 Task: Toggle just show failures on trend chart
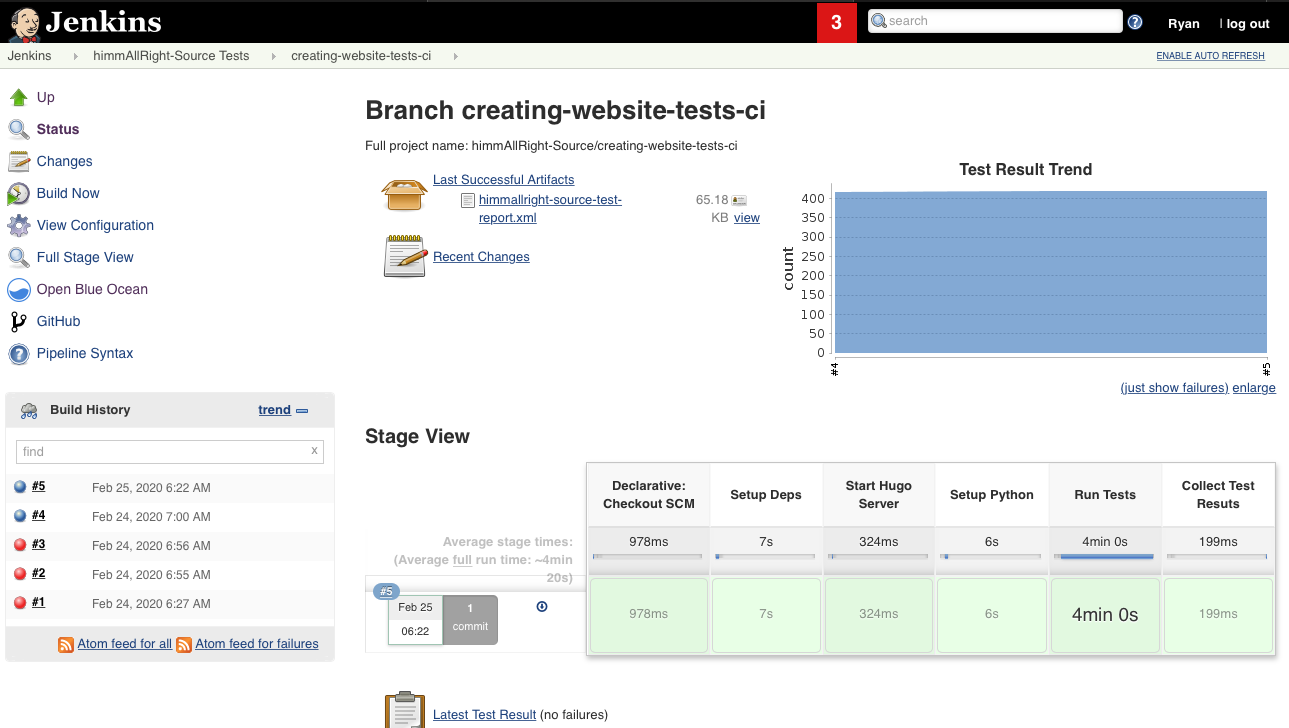[1174, 388]
